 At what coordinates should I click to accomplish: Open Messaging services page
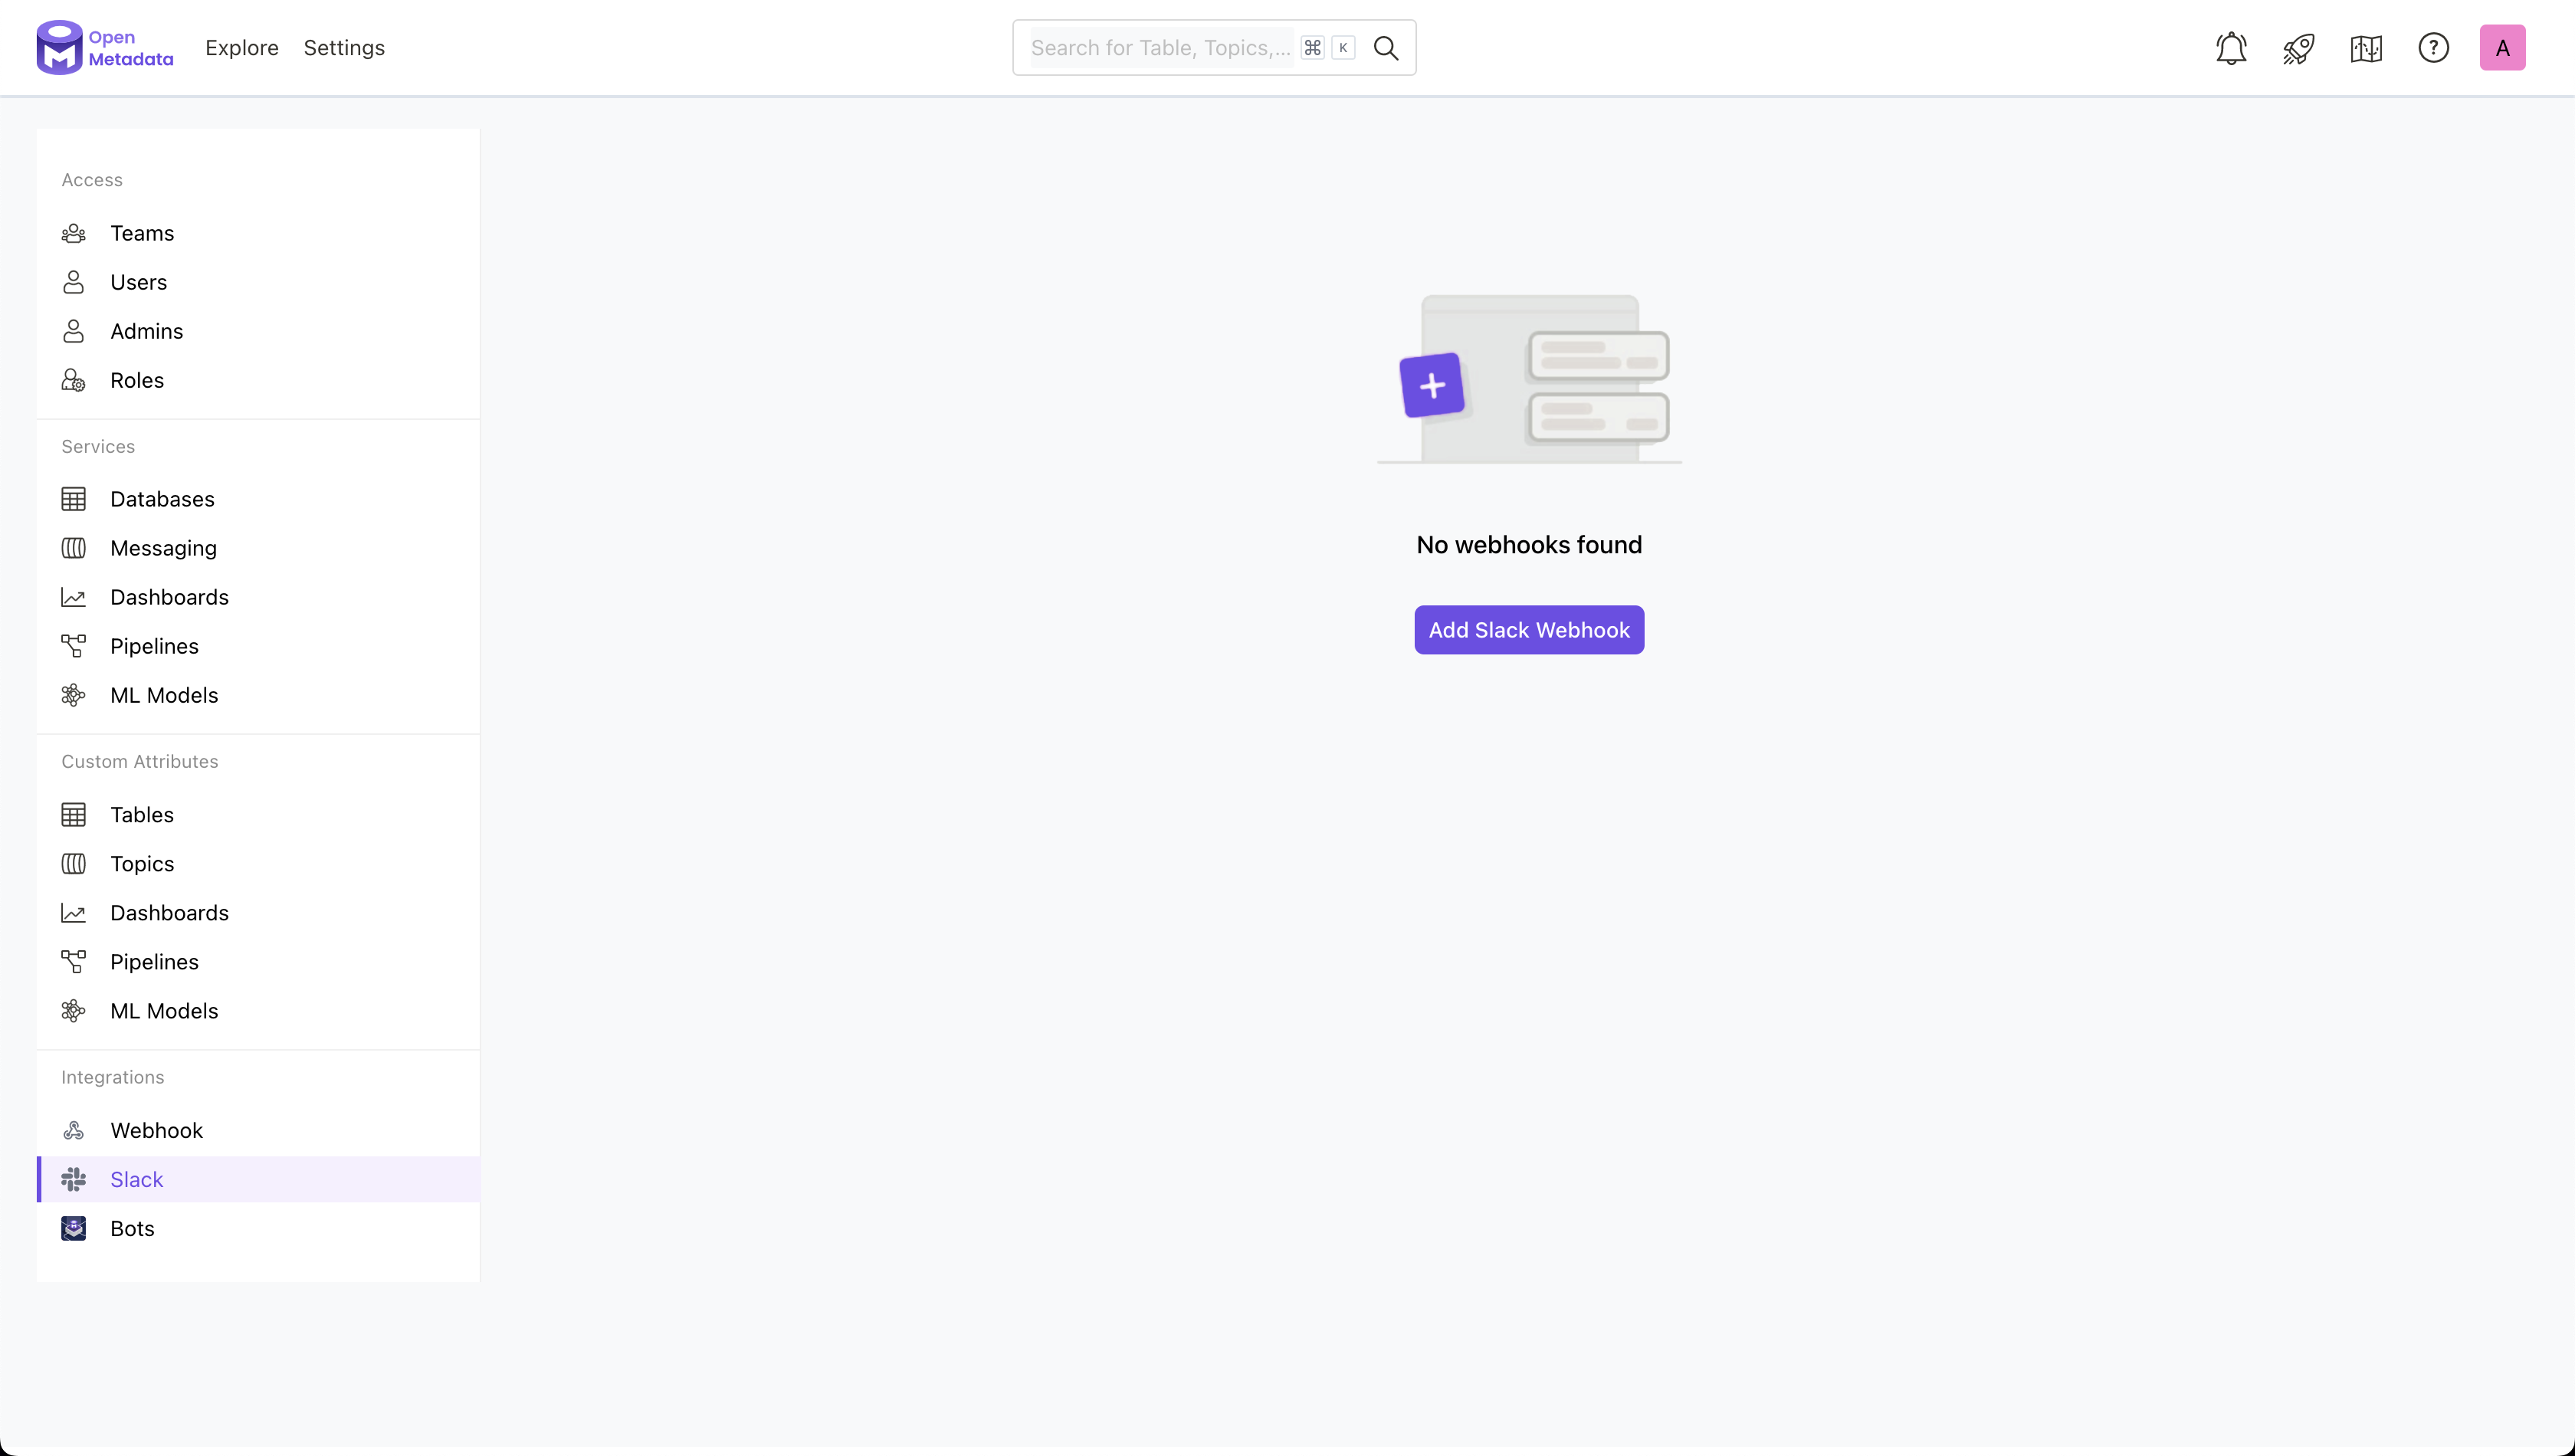coord(163,548)
